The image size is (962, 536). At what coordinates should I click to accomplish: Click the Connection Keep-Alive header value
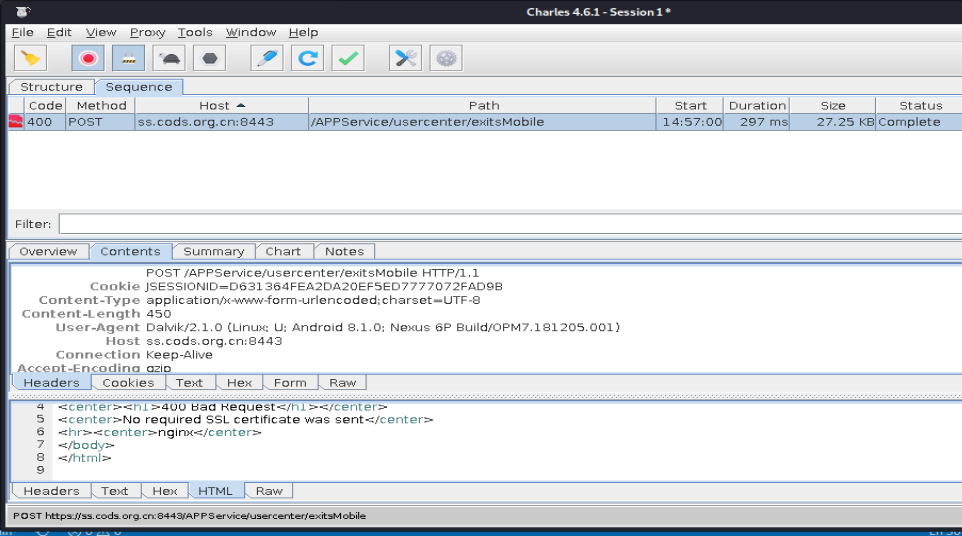coord(179,355)
